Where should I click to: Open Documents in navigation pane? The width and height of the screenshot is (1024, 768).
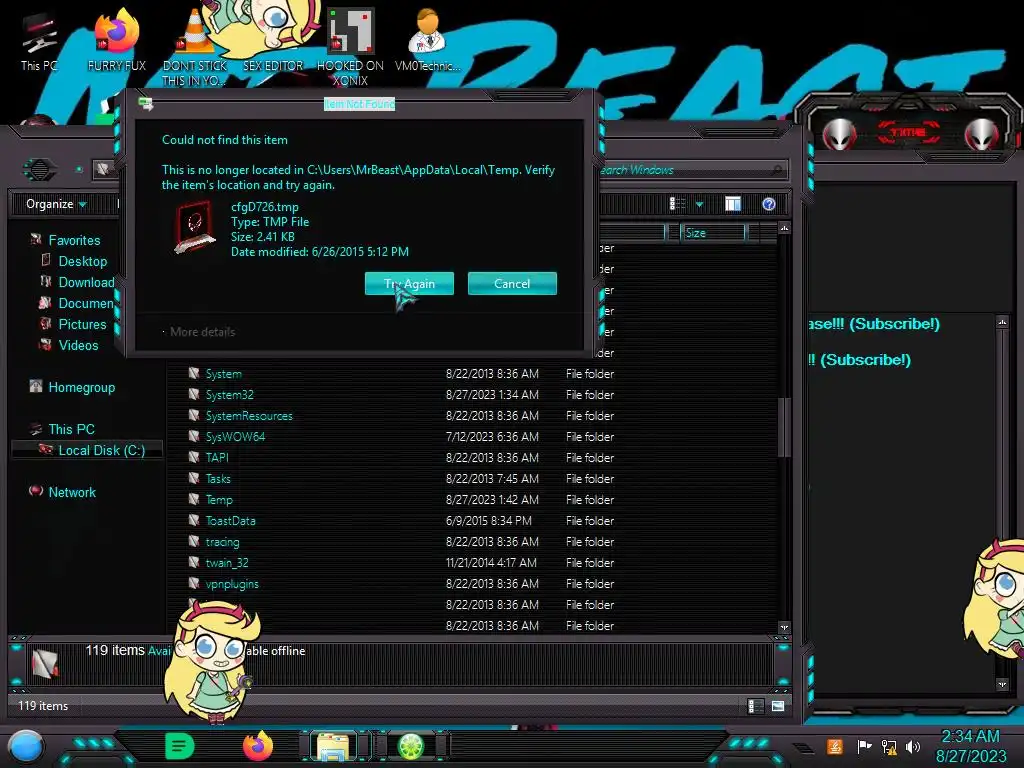(85, 303)
